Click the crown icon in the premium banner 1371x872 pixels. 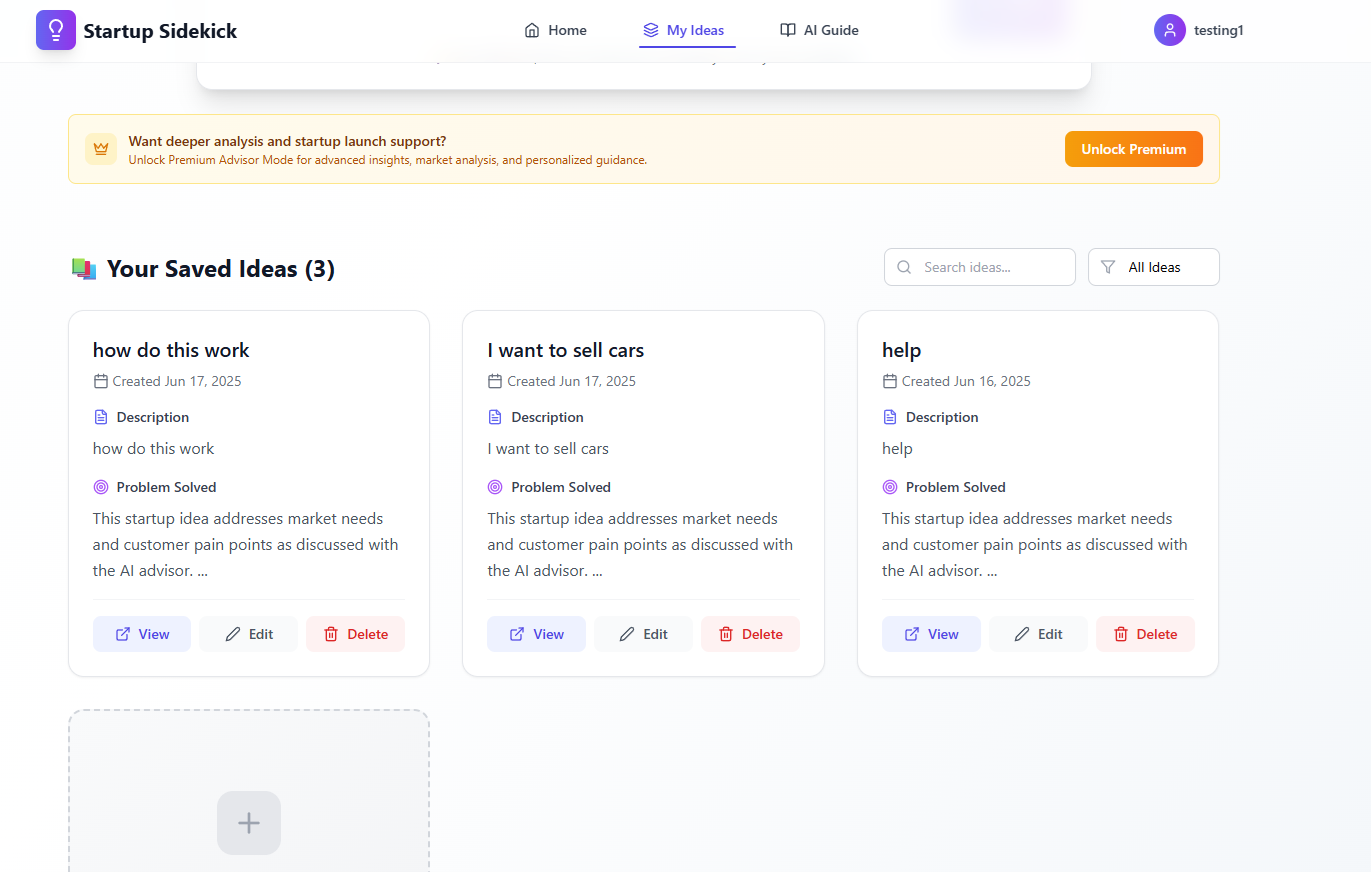101,148
